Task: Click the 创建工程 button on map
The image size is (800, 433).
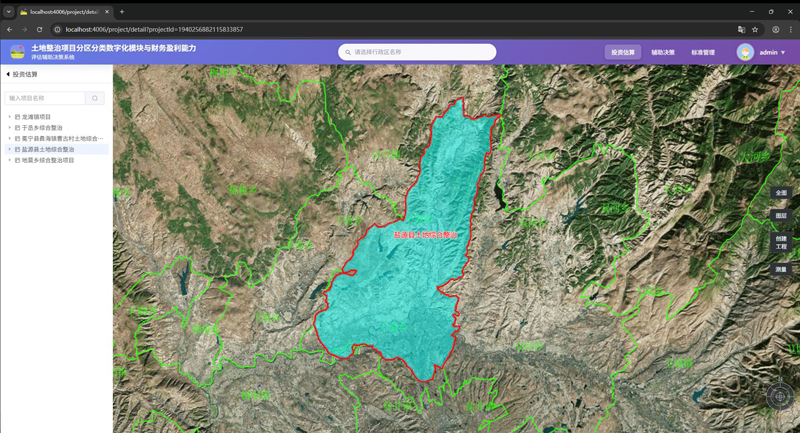Action: [x=781, y=243]
